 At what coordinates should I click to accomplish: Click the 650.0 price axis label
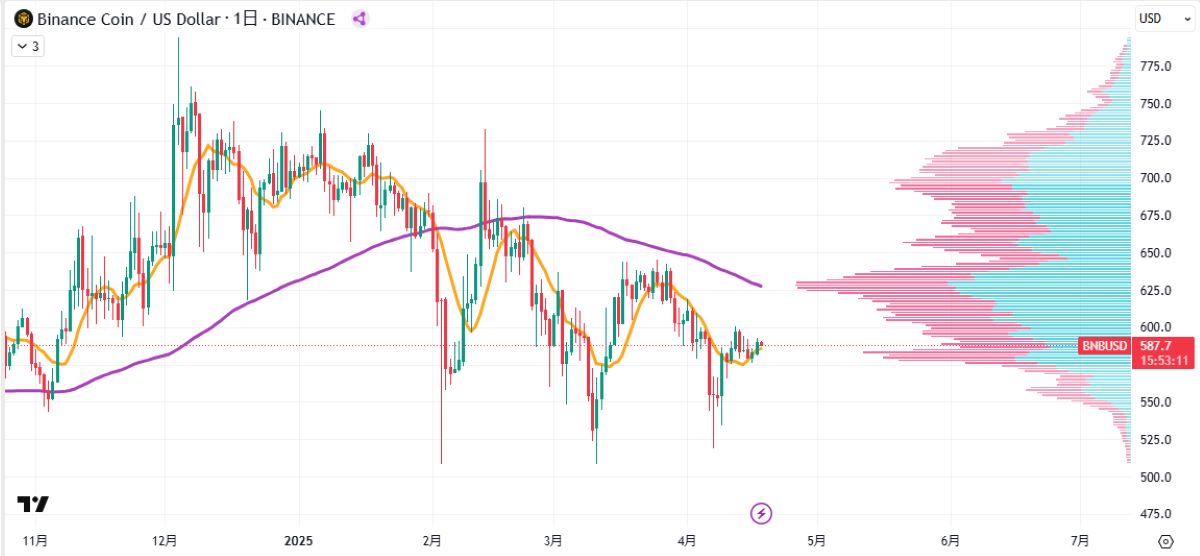1156,253
